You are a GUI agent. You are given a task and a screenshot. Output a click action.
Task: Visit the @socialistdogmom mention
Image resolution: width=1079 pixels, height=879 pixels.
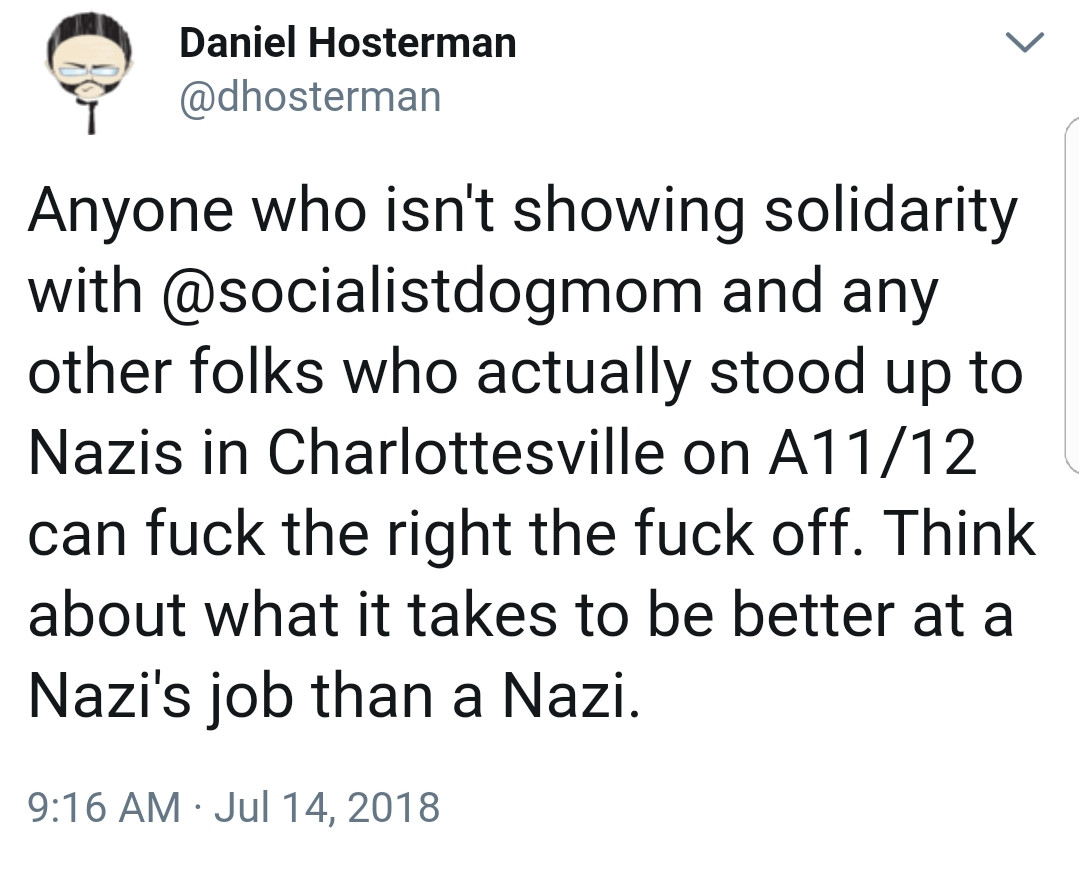click(x=432, y=292)
